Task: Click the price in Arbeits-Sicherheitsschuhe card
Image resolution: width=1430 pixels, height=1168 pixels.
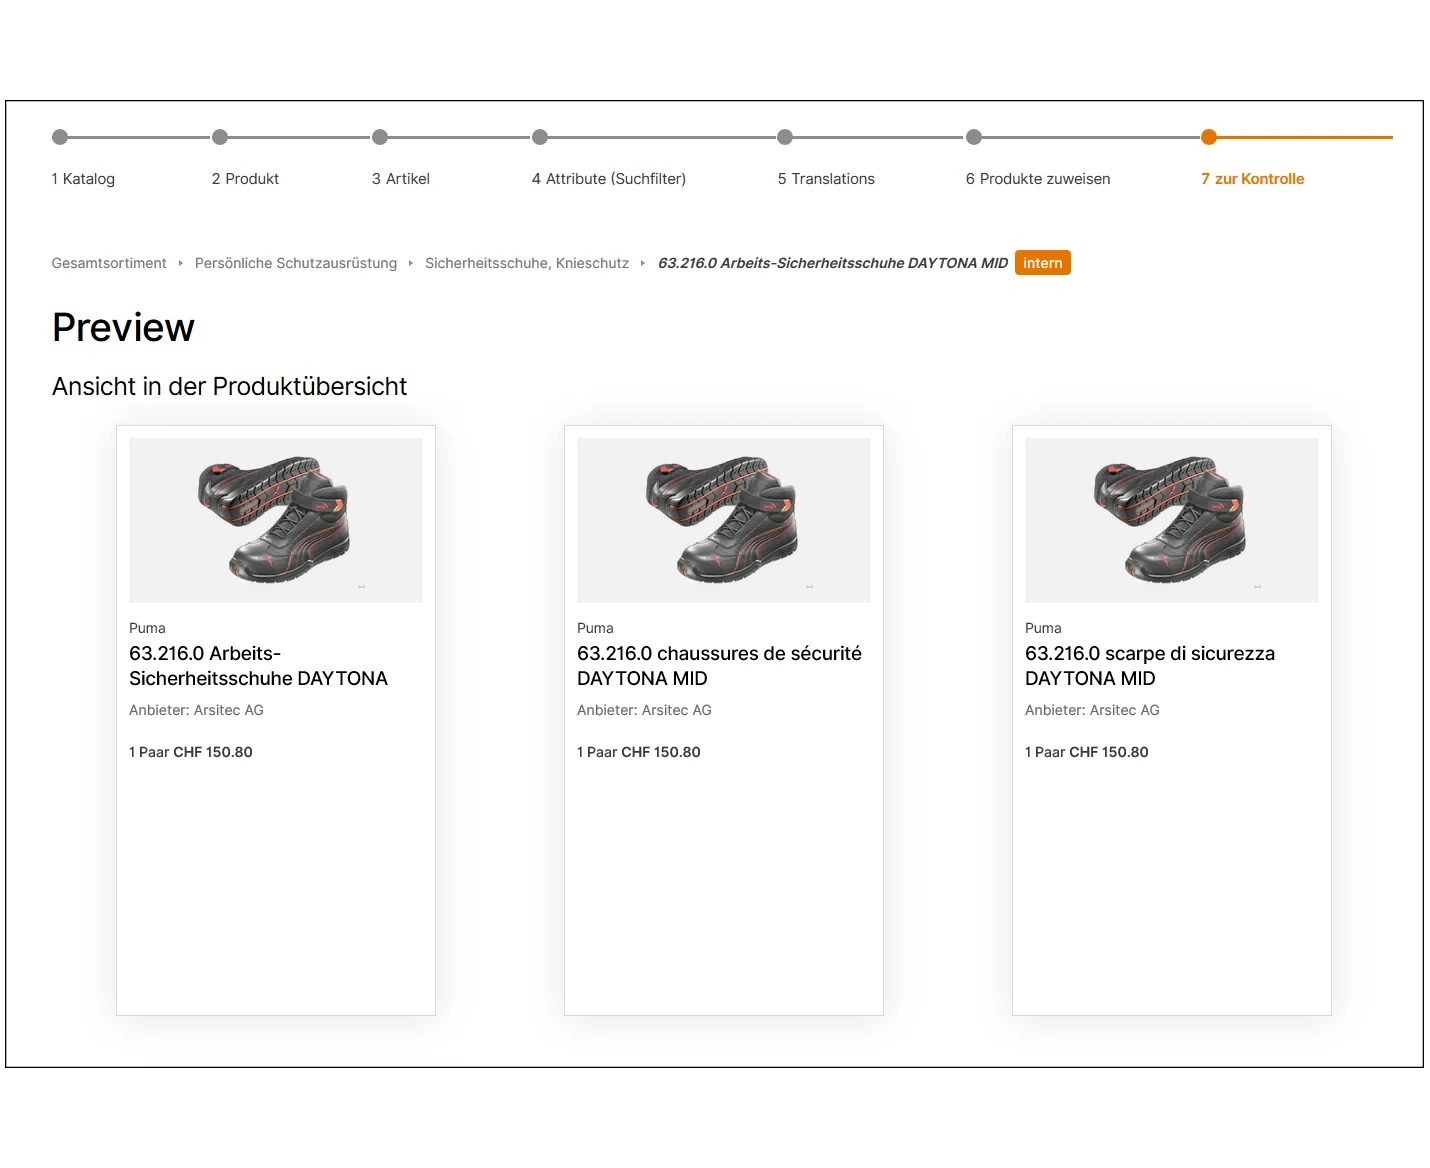Action: pyautogui.click(x=191, y=752)
